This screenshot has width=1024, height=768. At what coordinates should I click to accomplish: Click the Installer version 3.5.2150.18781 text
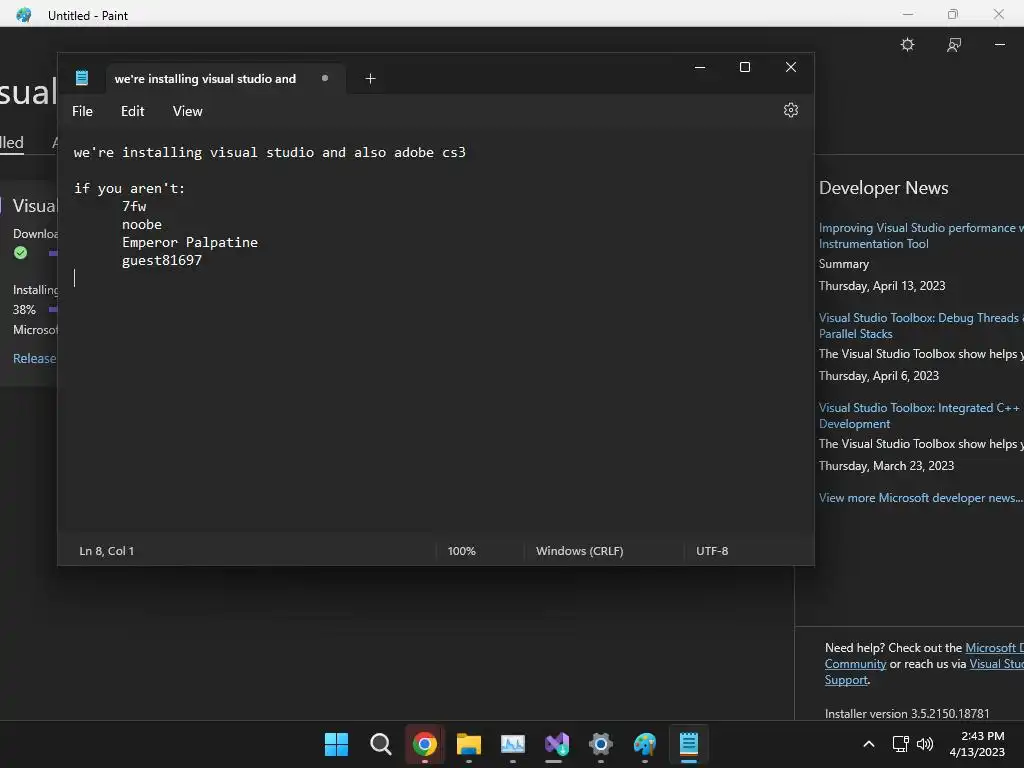[906, 713]
